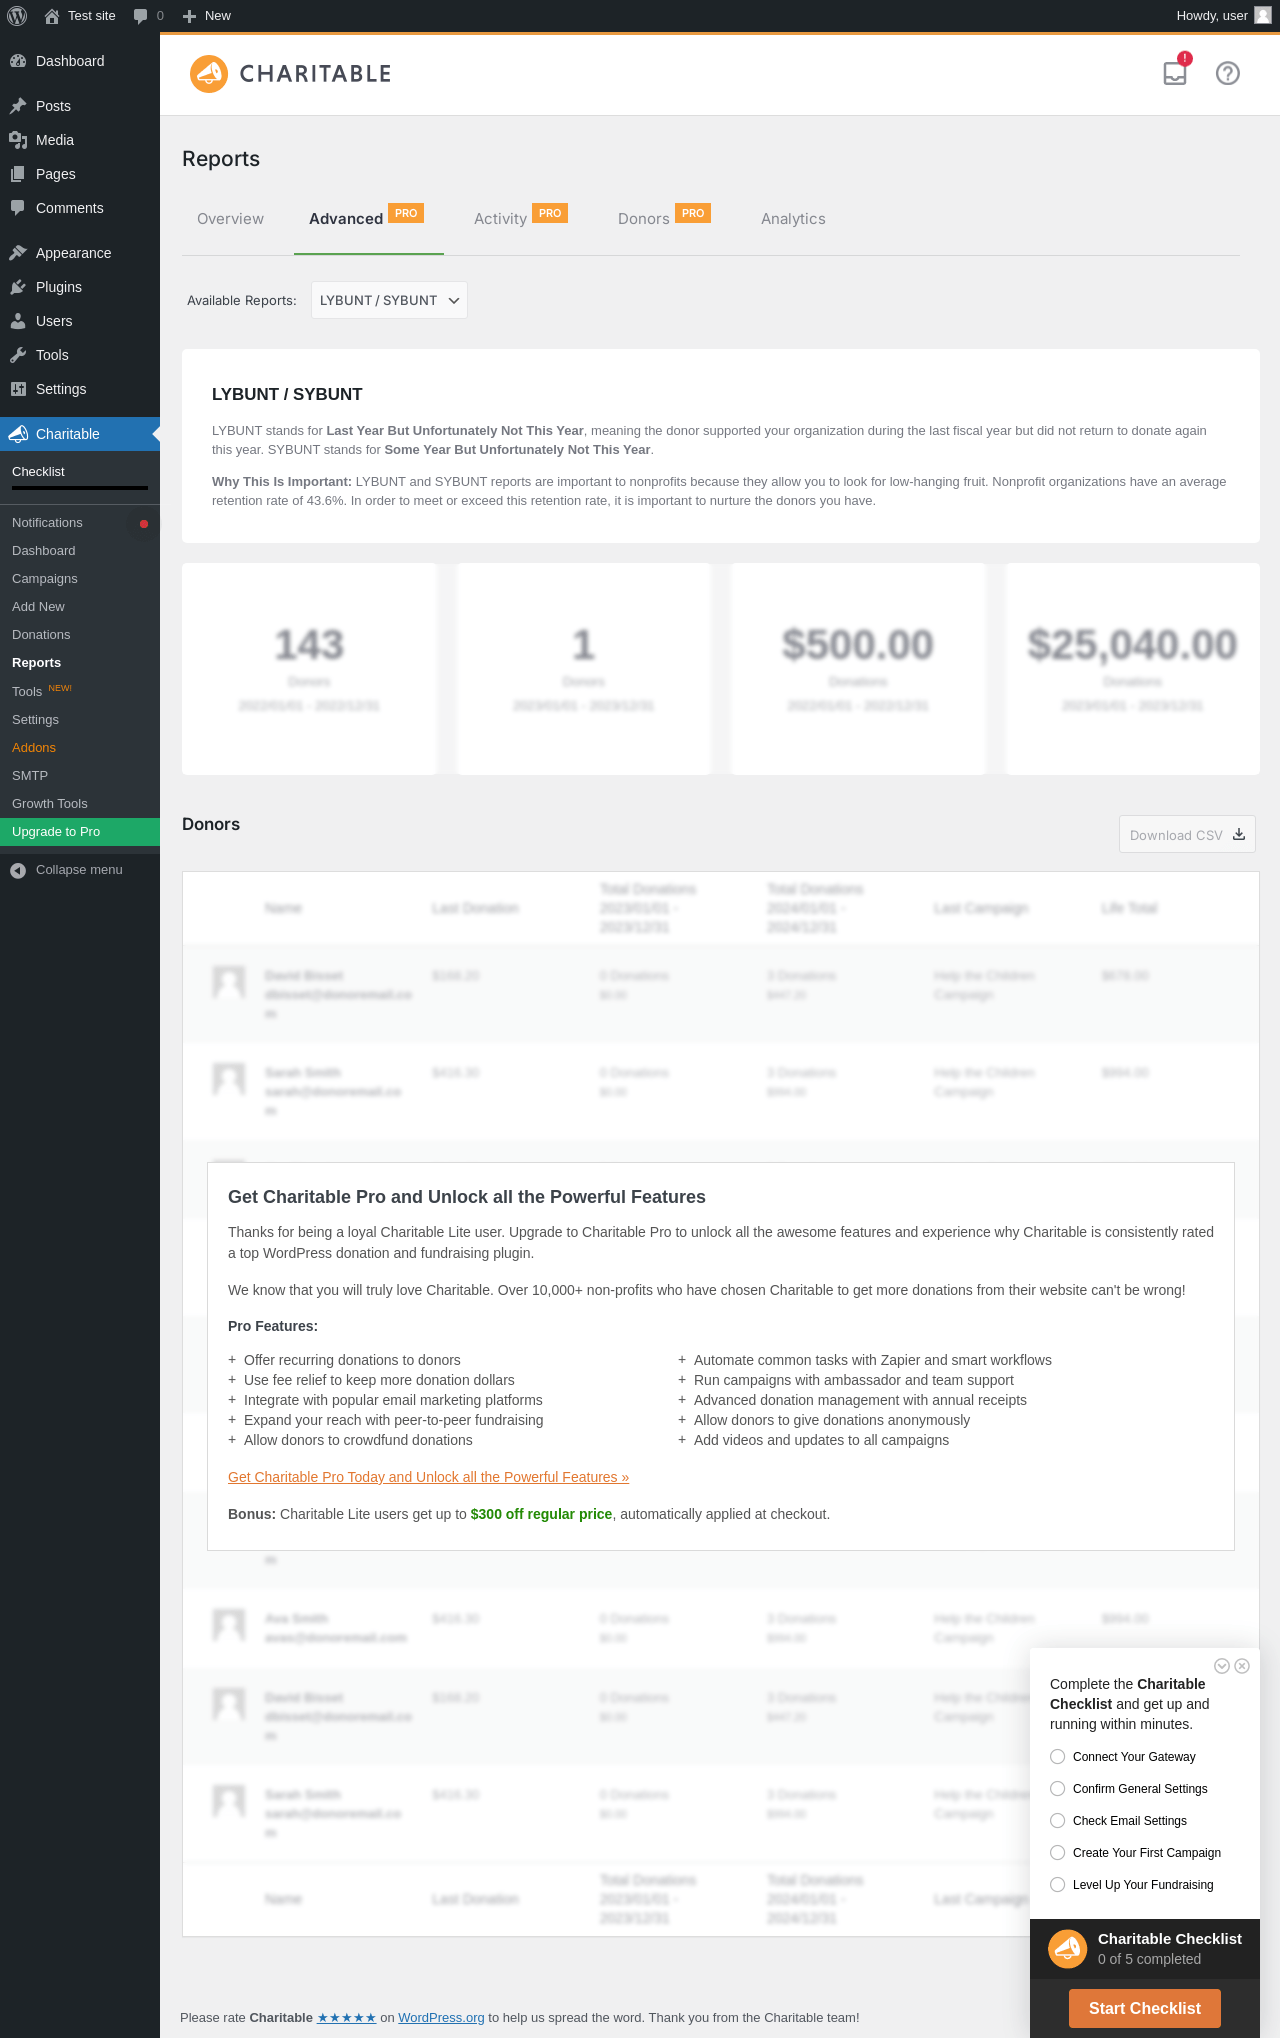Open the comments bubble icon in admin bar

click(x=140, y=16)
